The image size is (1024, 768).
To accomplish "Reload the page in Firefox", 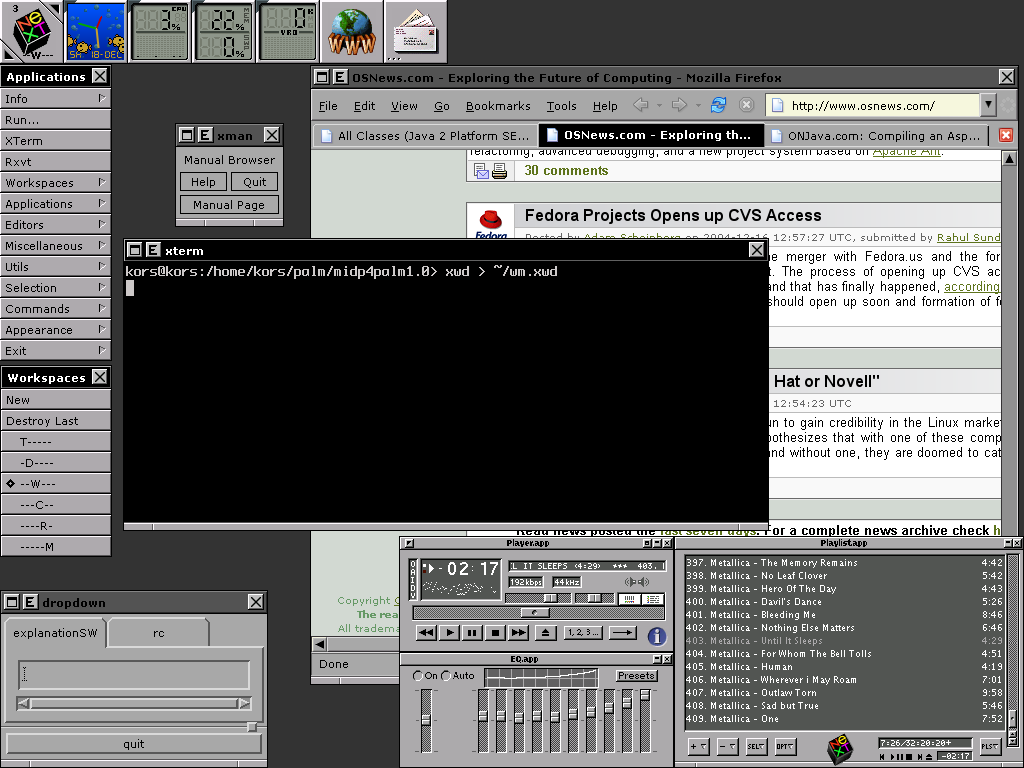I will pos(718,104).
